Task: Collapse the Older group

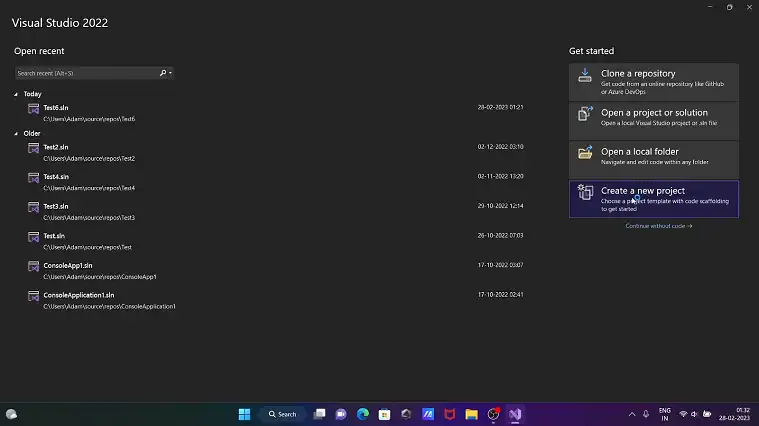Action: 15,134
